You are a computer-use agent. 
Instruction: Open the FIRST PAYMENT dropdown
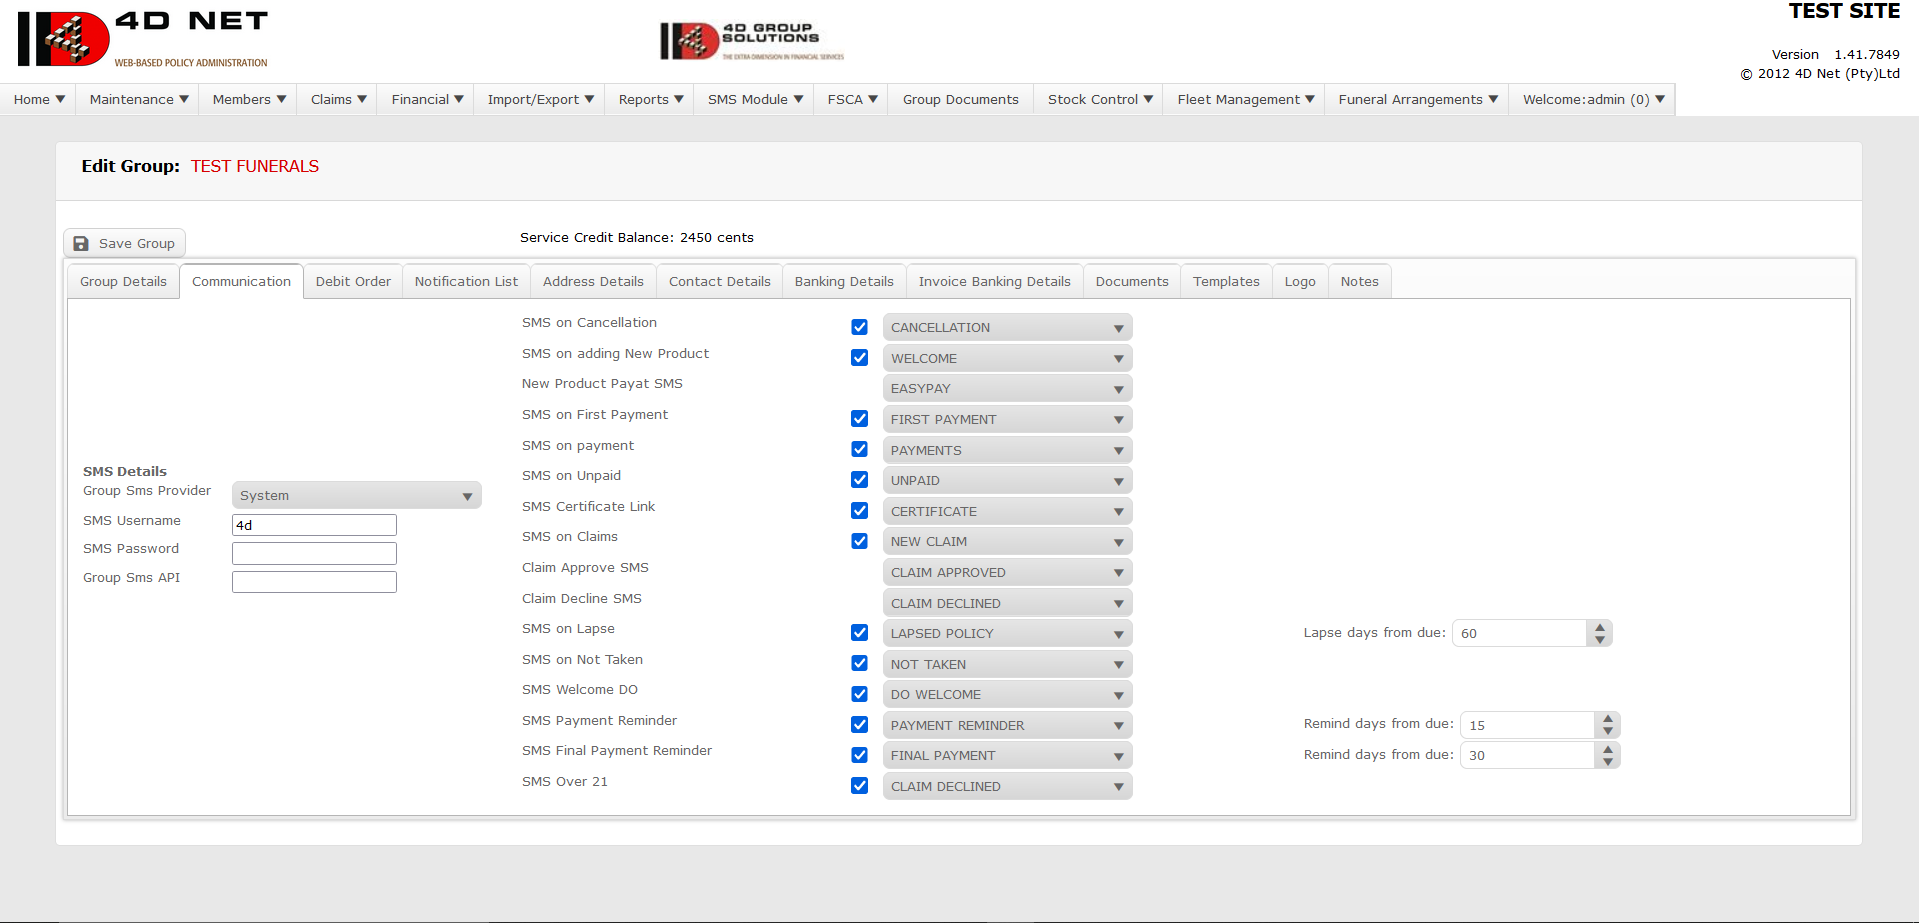[x=1007, y=419]
